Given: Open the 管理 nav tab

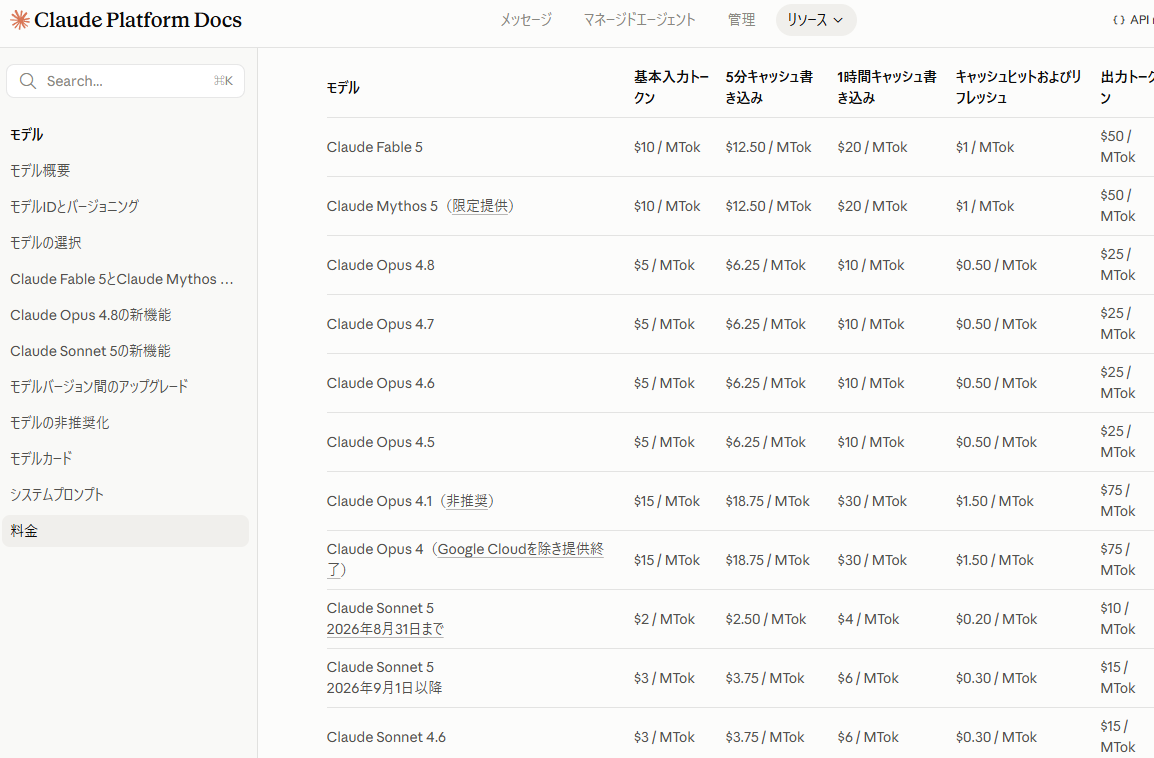Looking at the screenshot, I should click(x=741, y=20).
